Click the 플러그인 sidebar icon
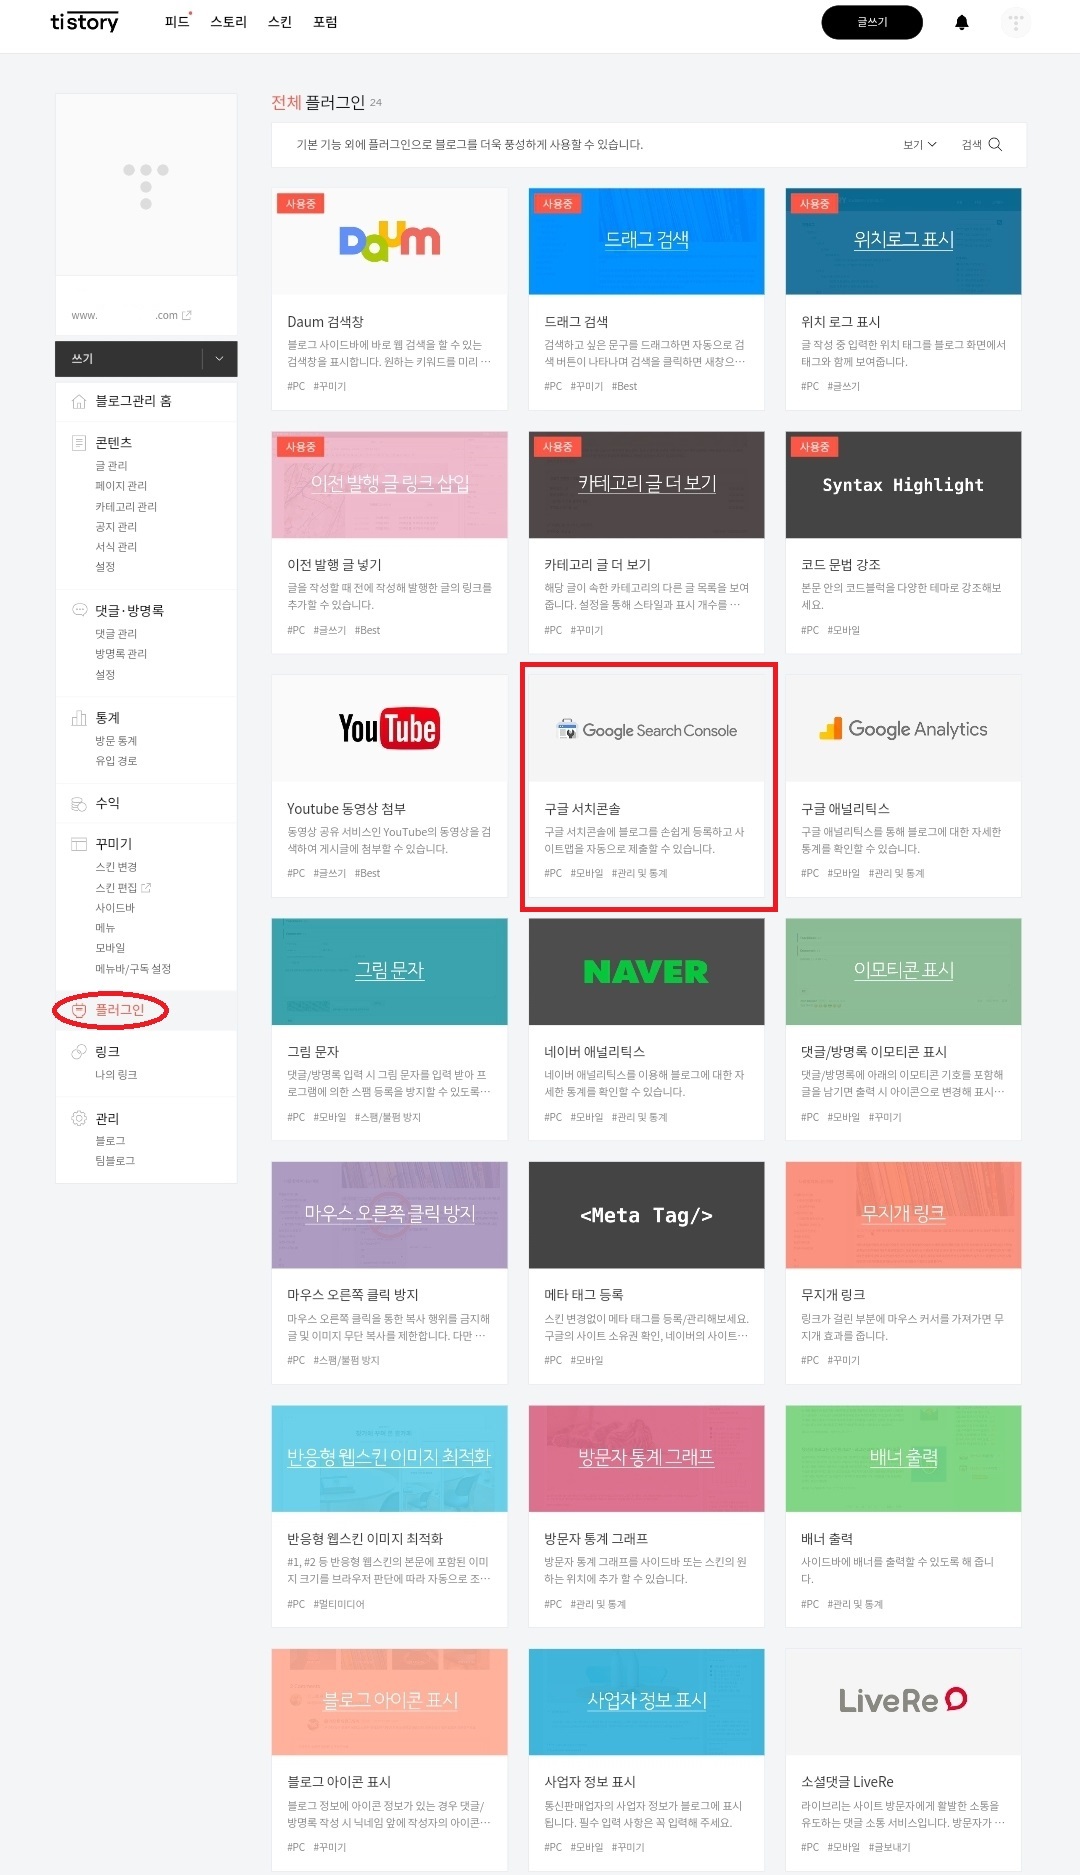Image resolution: width=1080 pixels, height=1875 pixels. 79,1011
